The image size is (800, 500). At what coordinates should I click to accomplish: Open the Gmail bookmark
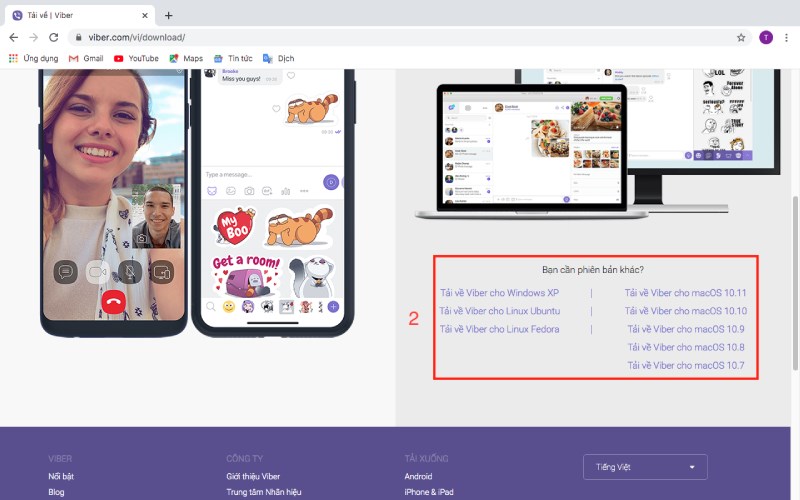tap(86, 58)
